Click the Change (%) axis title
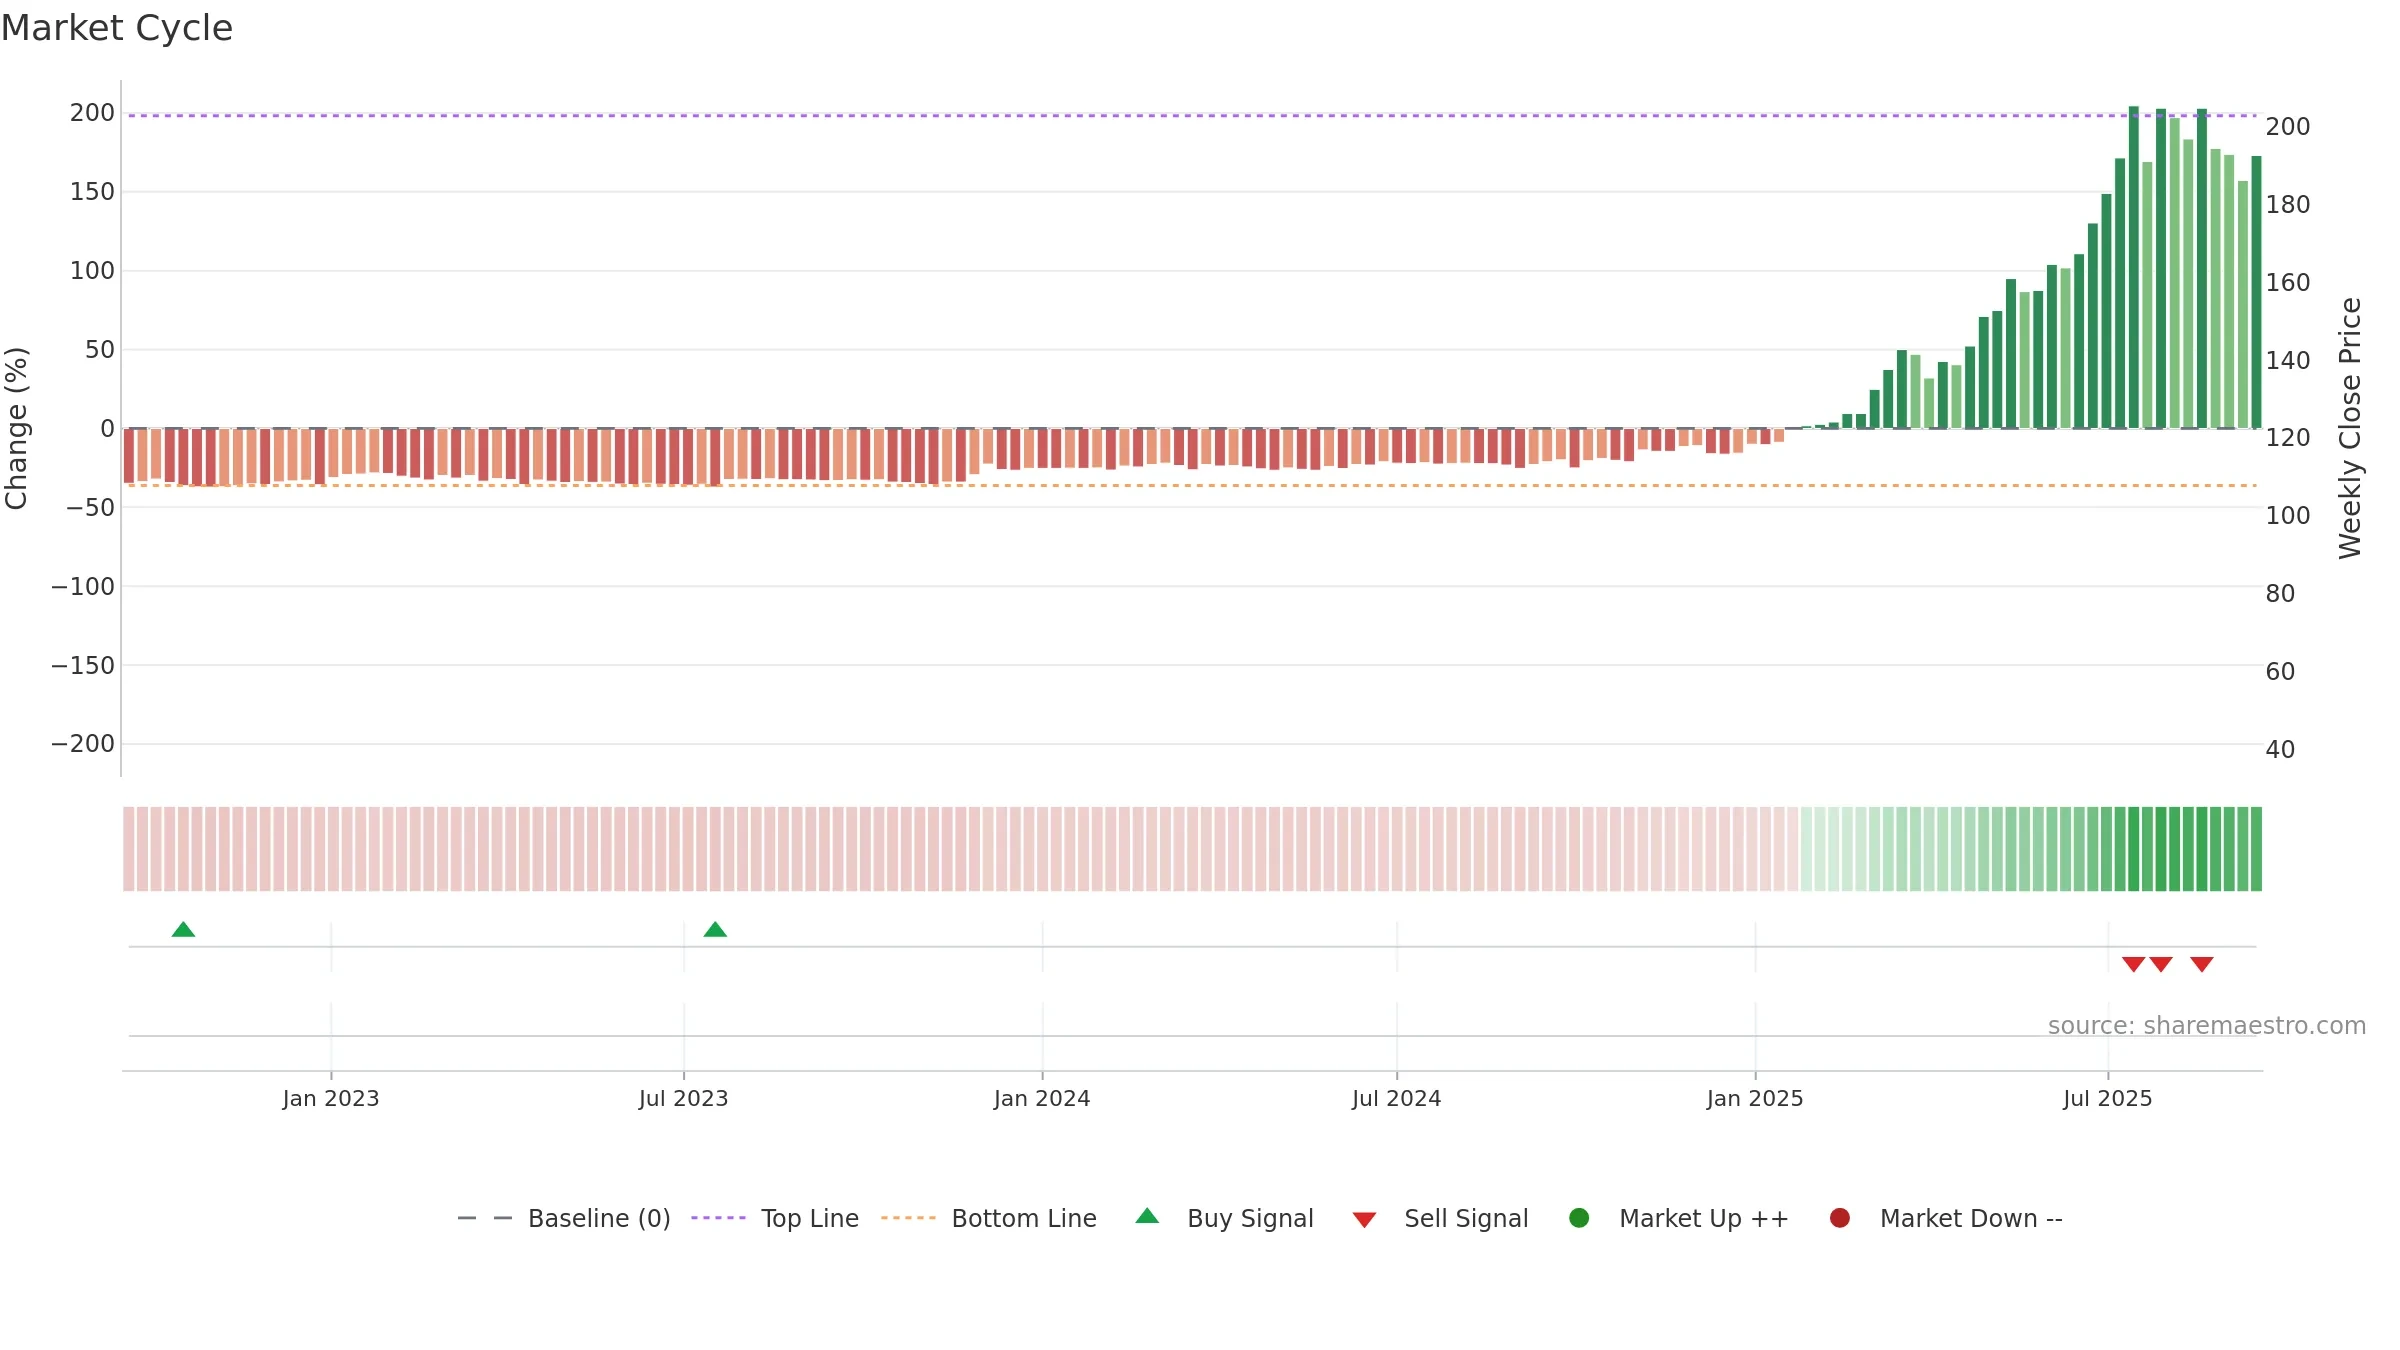Viewport: 2400px width, 1350px height. pos(17,428)
